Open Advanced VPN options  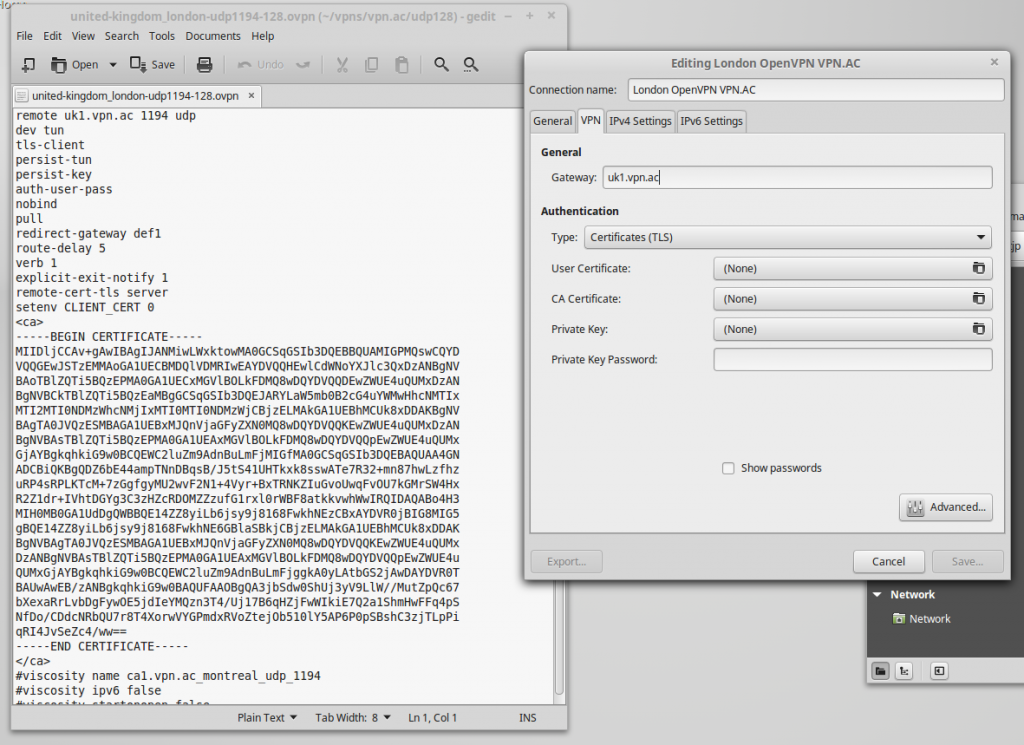(946, 507)
